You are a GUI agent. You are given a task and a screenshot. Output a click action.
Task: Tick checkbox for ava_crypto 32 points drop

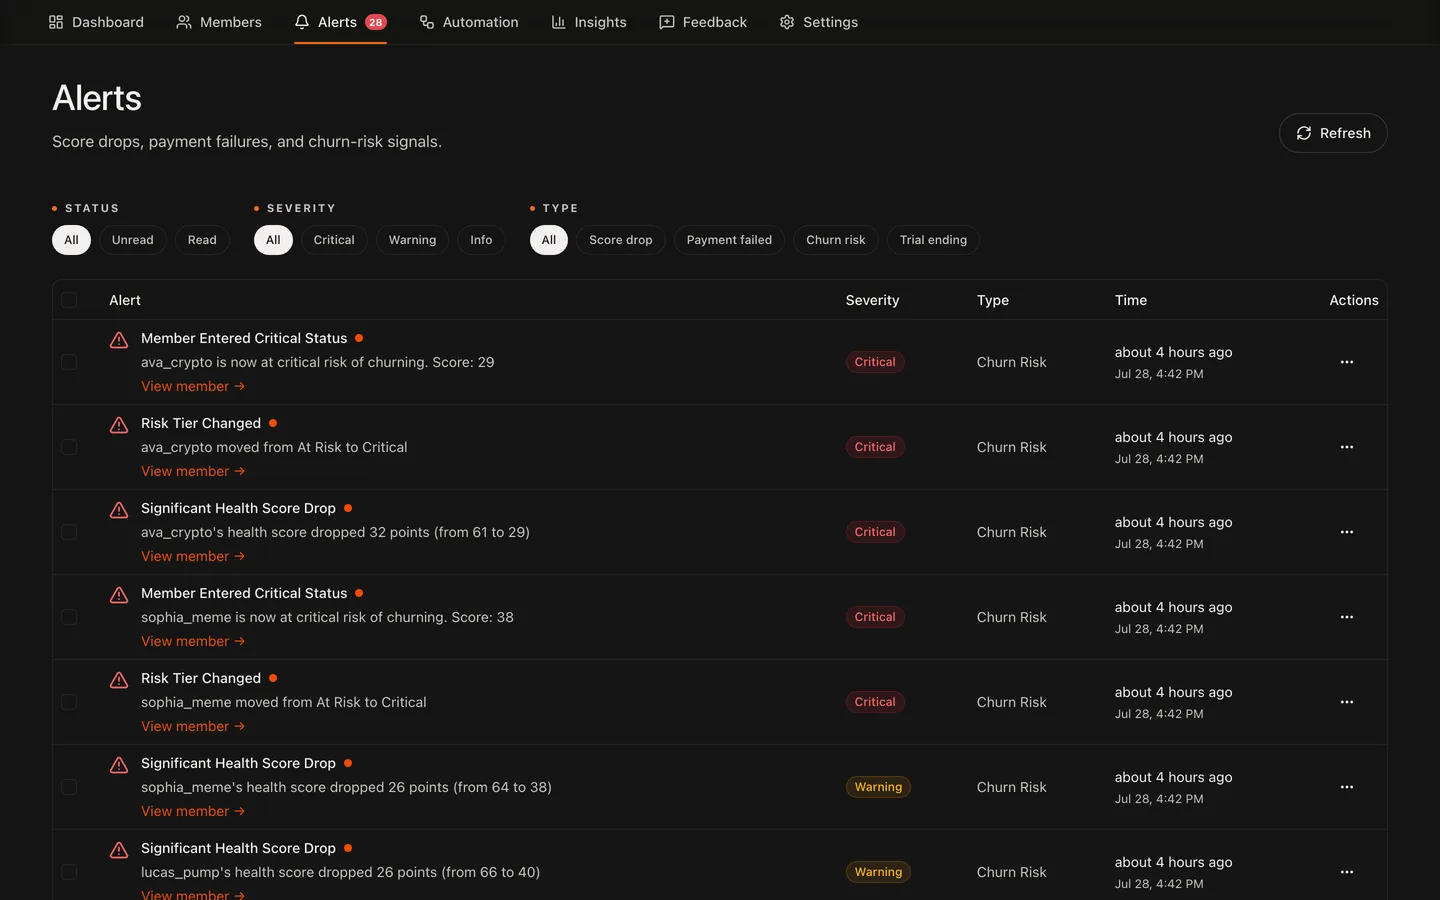coord(69,532)
